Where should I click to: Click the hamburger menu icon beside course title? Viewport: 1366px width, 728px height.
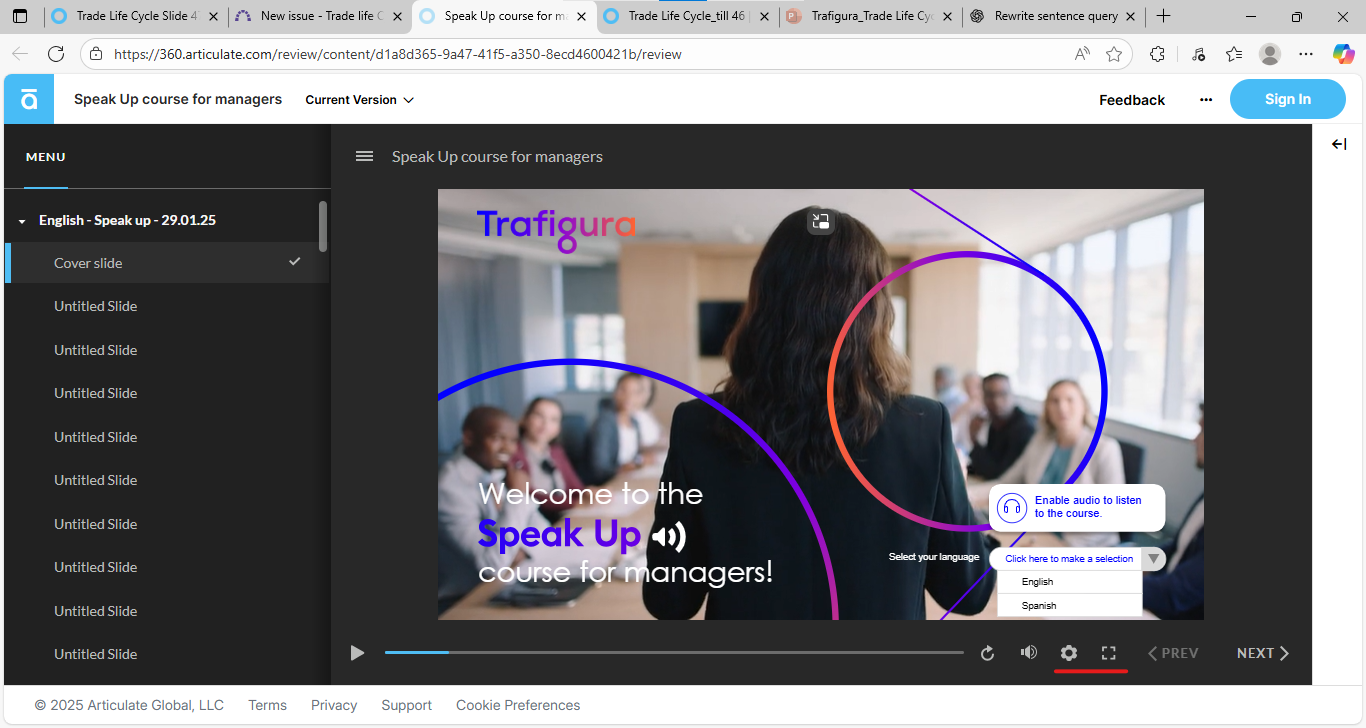tap(365, 156)
